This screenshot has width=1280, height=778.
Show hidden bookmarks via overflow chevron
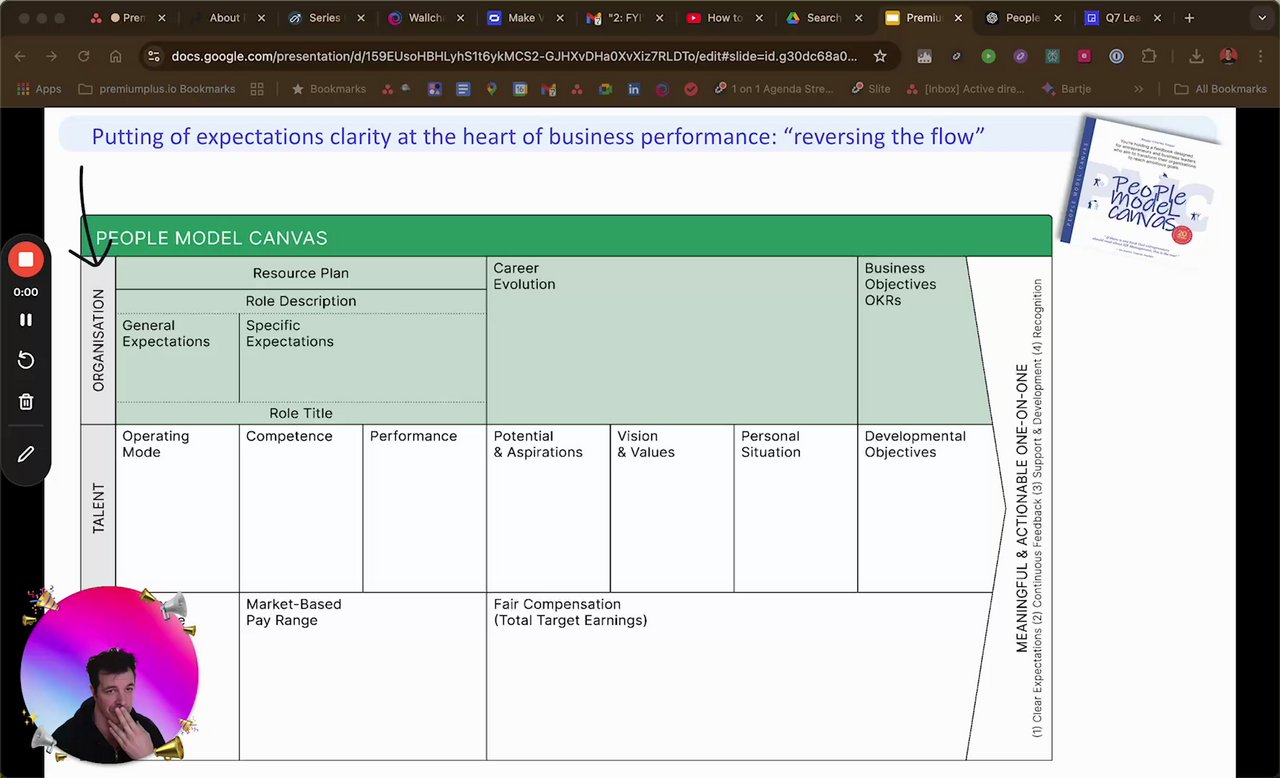pos(1138,89)
